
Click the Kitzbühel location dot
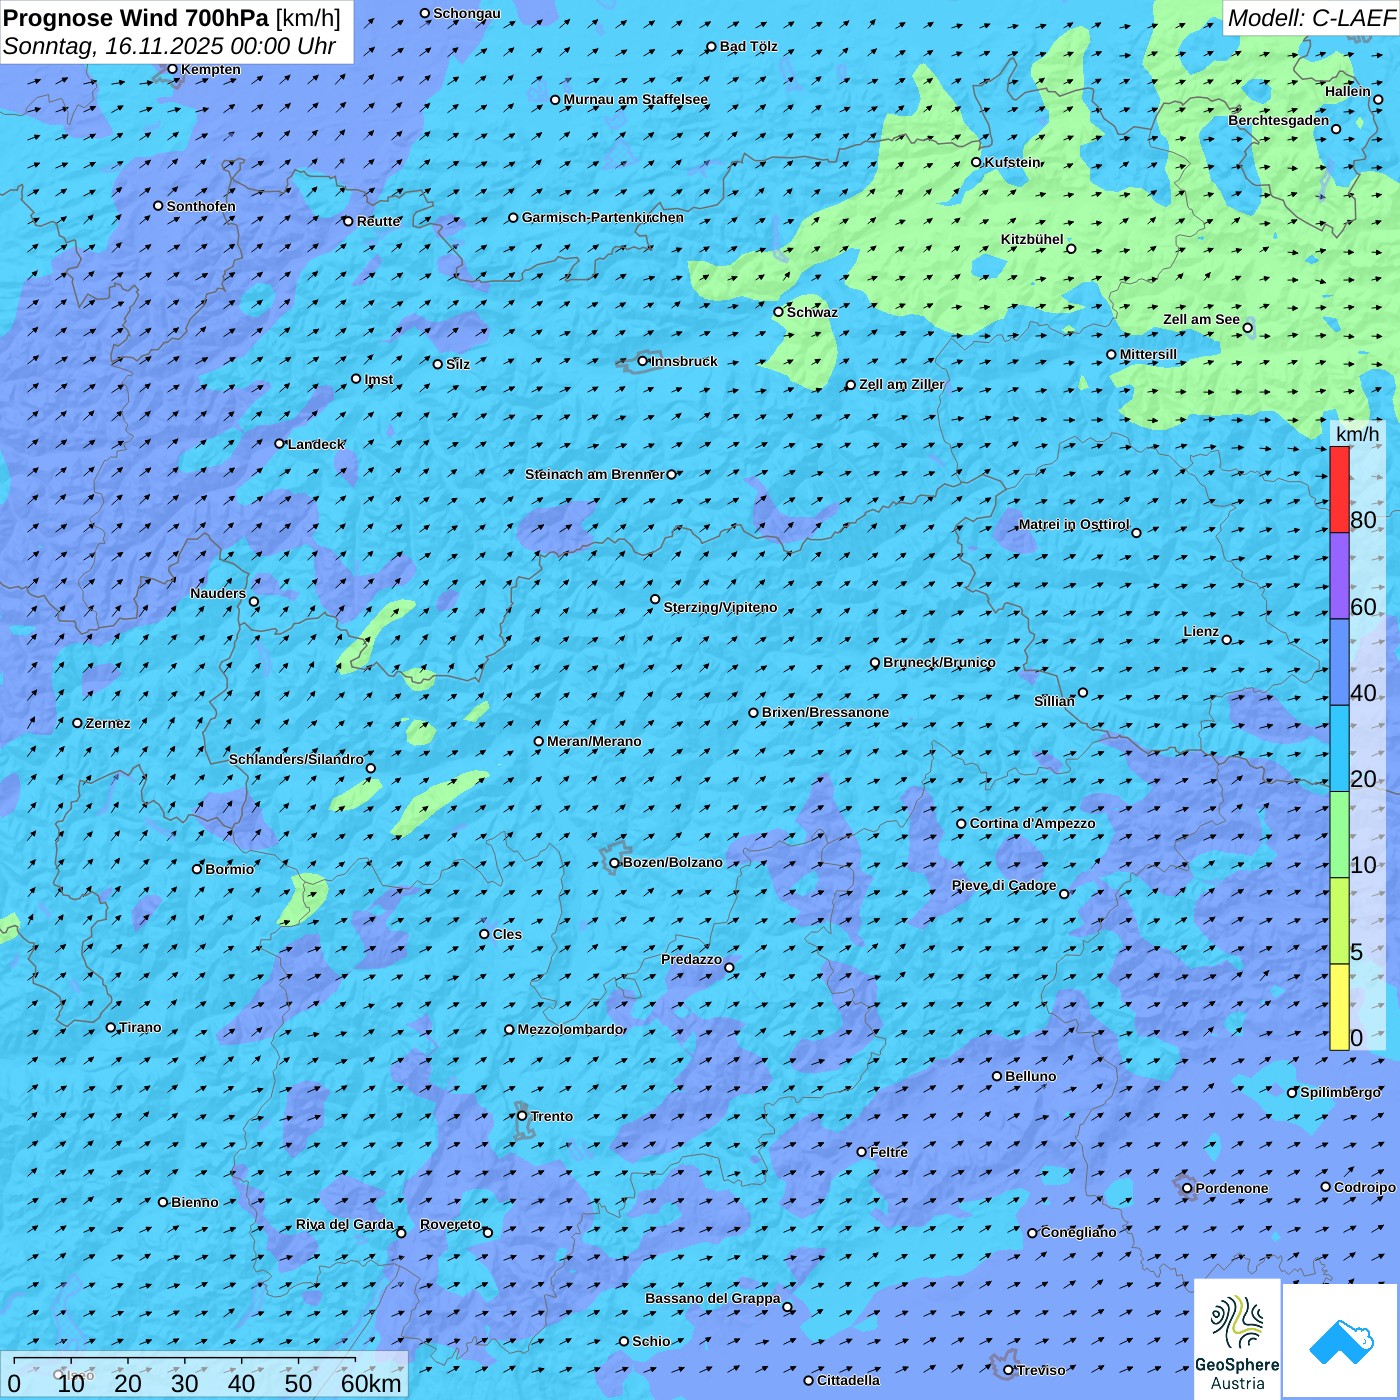click(1071, 249)
